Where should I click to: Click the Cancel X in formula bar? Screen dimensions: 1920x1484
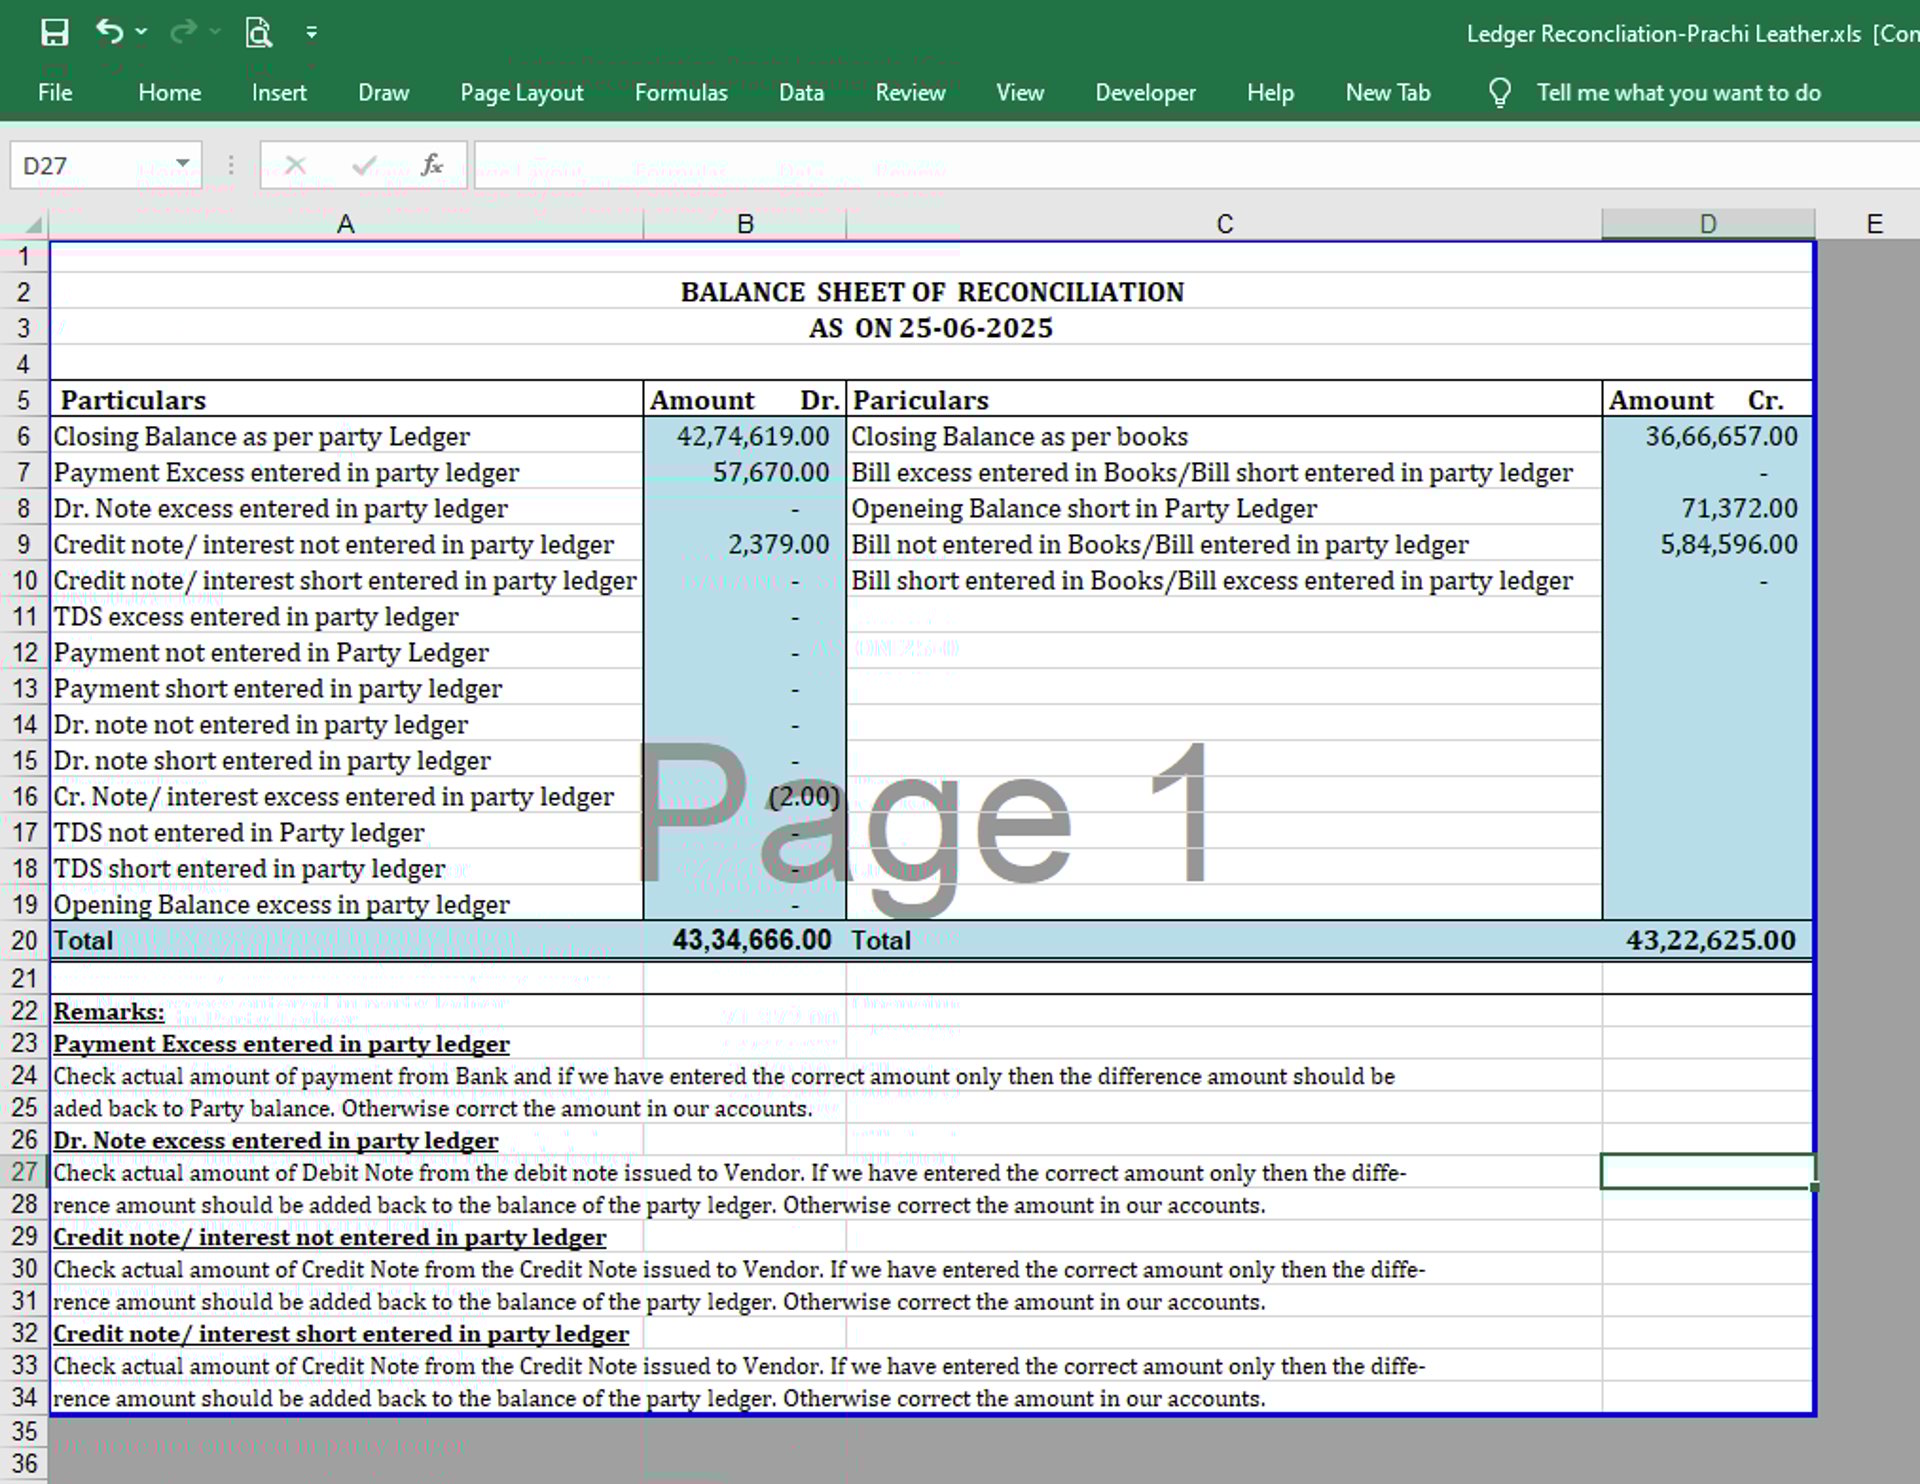point(295,165)
